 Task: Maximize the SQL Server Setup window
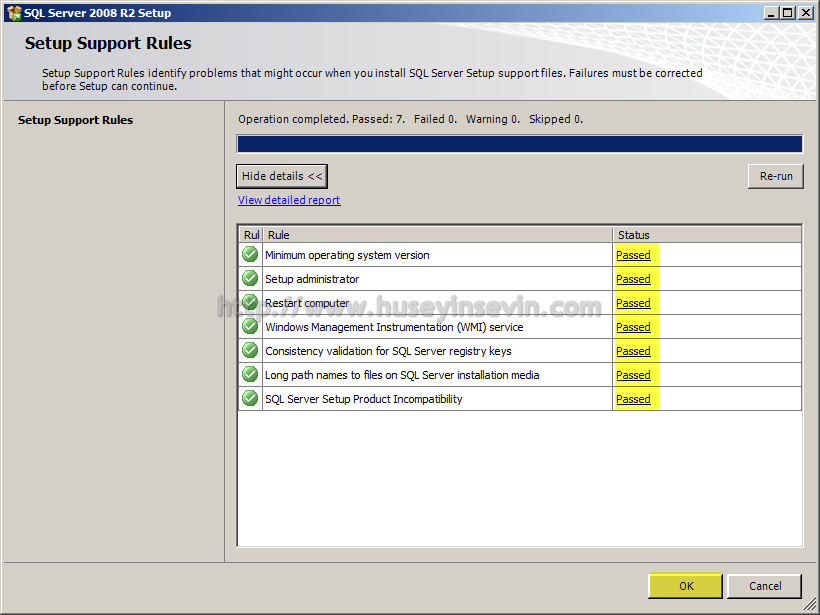point(788,13)
